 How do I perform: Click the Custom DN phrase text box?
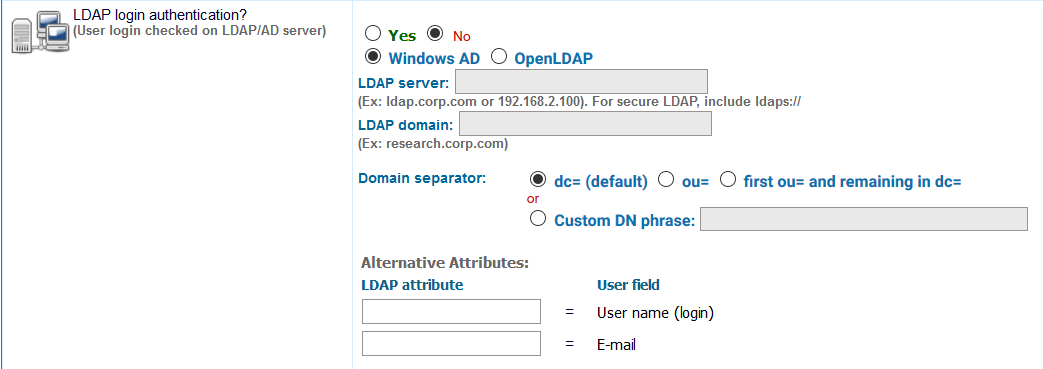coord(864,219)
